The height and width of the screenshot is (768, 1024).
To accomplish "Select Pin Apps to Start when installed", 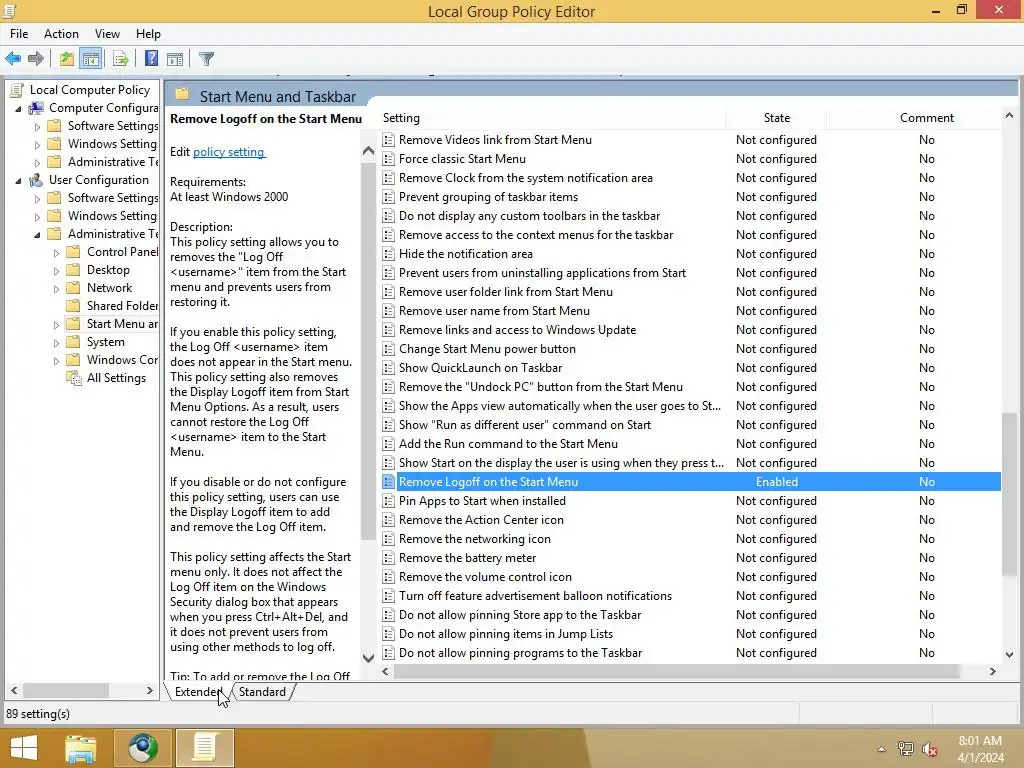I will (482, 501).
